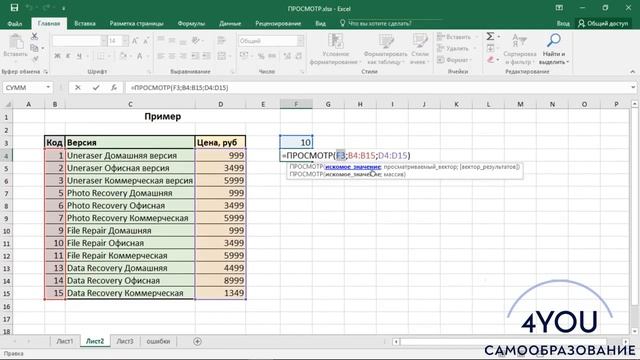Switch to the Формулы ribbon tab
Image resolution: width=640 pixels, height=360 pixels.
[x=191, y=23]
